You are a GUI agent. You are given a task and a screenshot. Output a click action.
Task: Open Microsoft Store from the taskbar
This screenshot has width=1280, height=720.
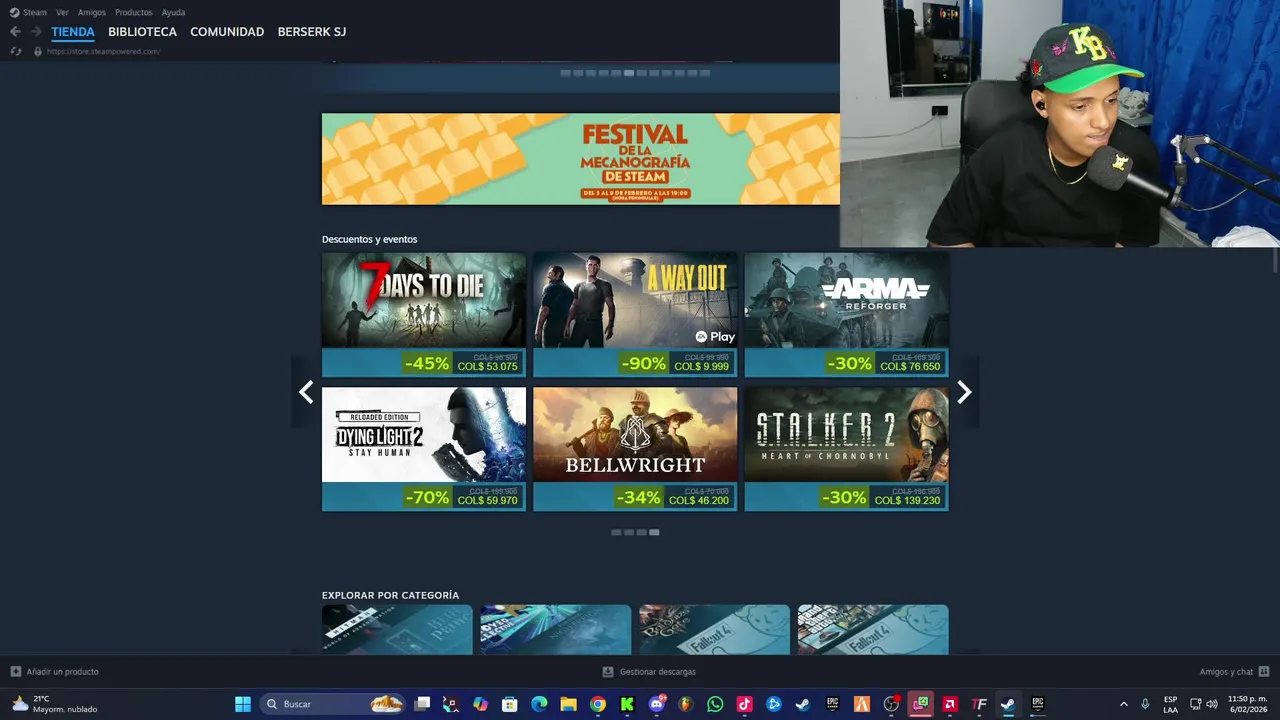click(510, 704)
